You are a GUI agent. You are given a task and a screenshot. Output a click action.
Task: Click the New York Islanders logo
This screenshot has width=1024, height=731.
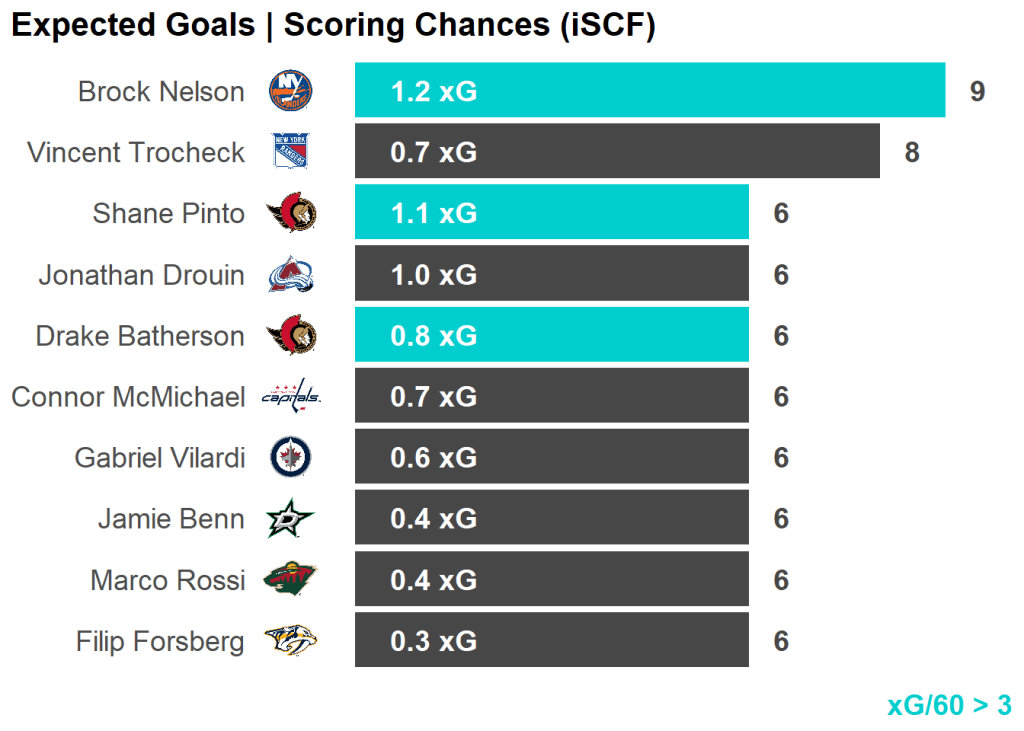(290, 91)
